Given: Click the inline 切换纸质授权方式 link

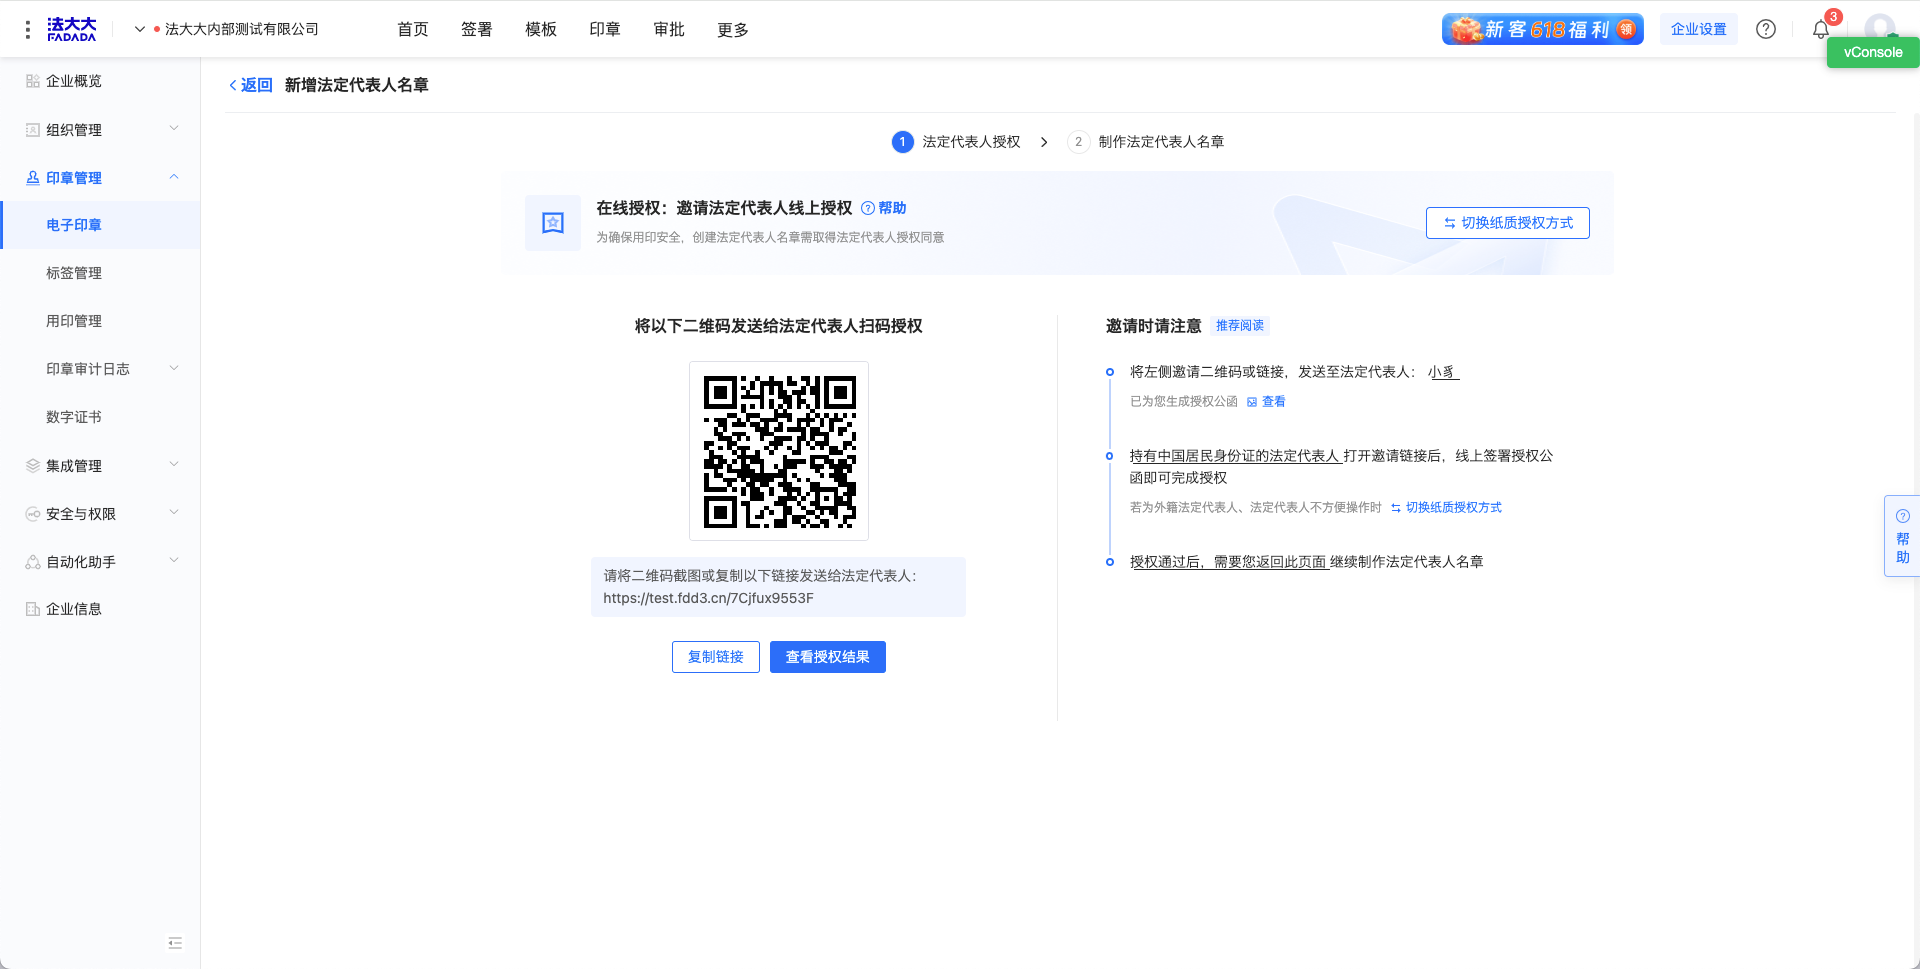Looking at the screenshot, I should 1446,508.
